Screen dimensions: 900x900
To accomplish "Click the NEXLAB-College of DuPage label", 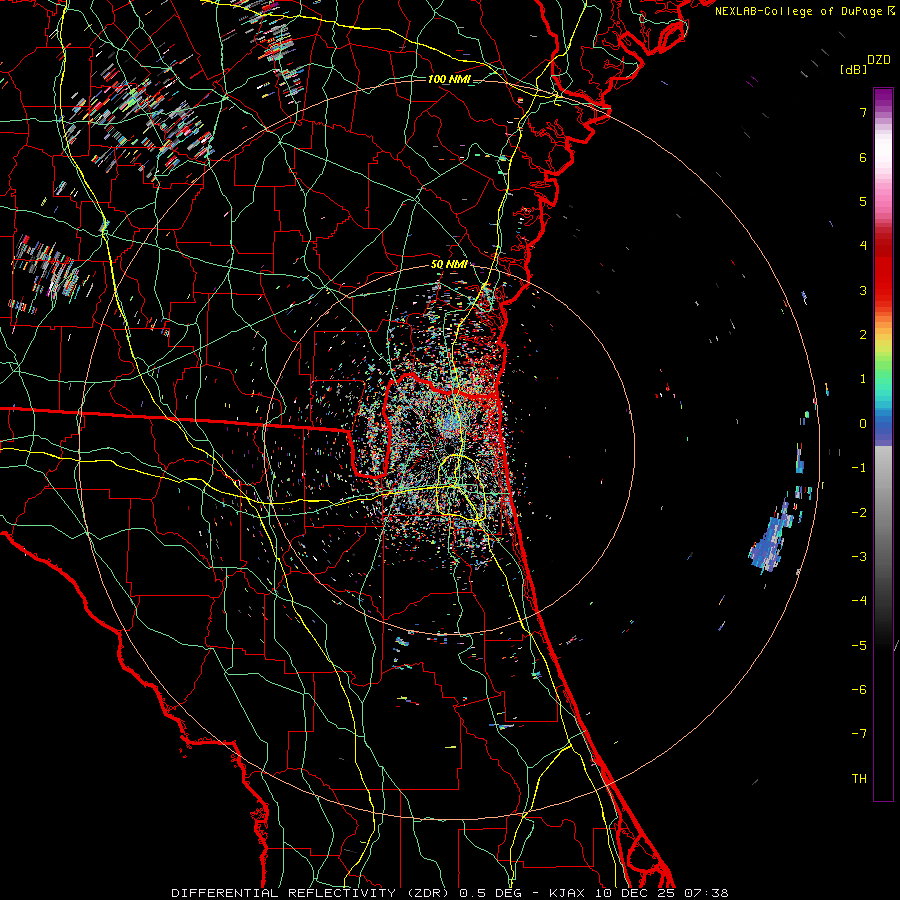I will coord(800,11).
